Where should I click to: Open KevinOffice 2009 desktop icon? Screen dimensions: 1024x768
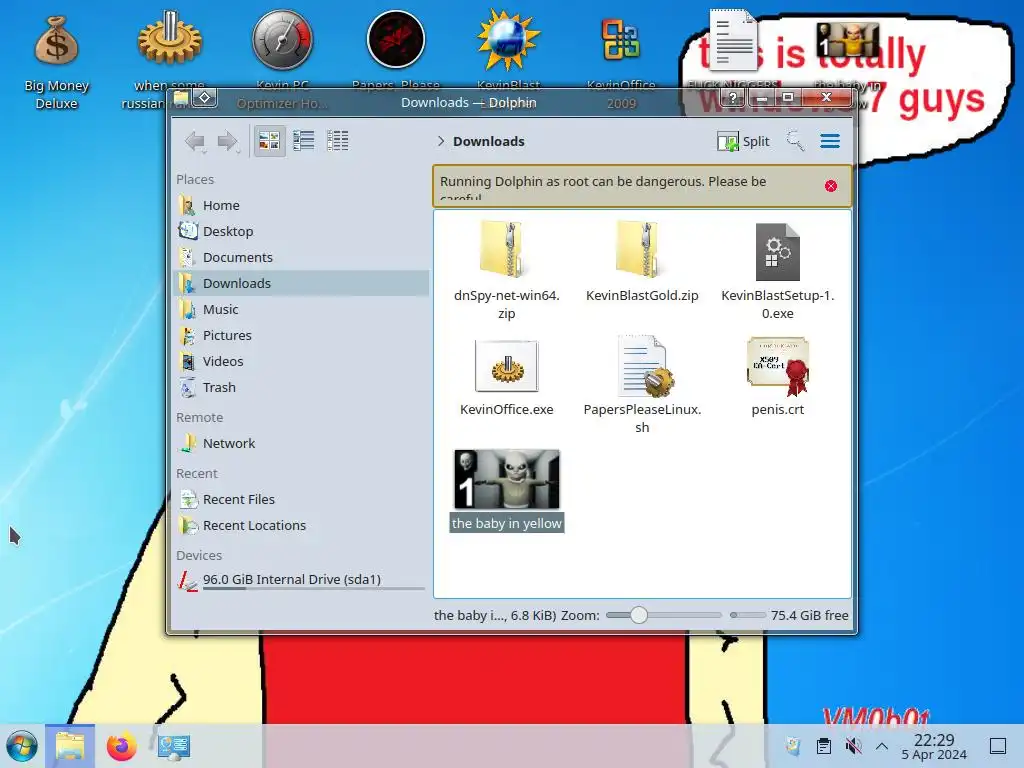(621, 40)
